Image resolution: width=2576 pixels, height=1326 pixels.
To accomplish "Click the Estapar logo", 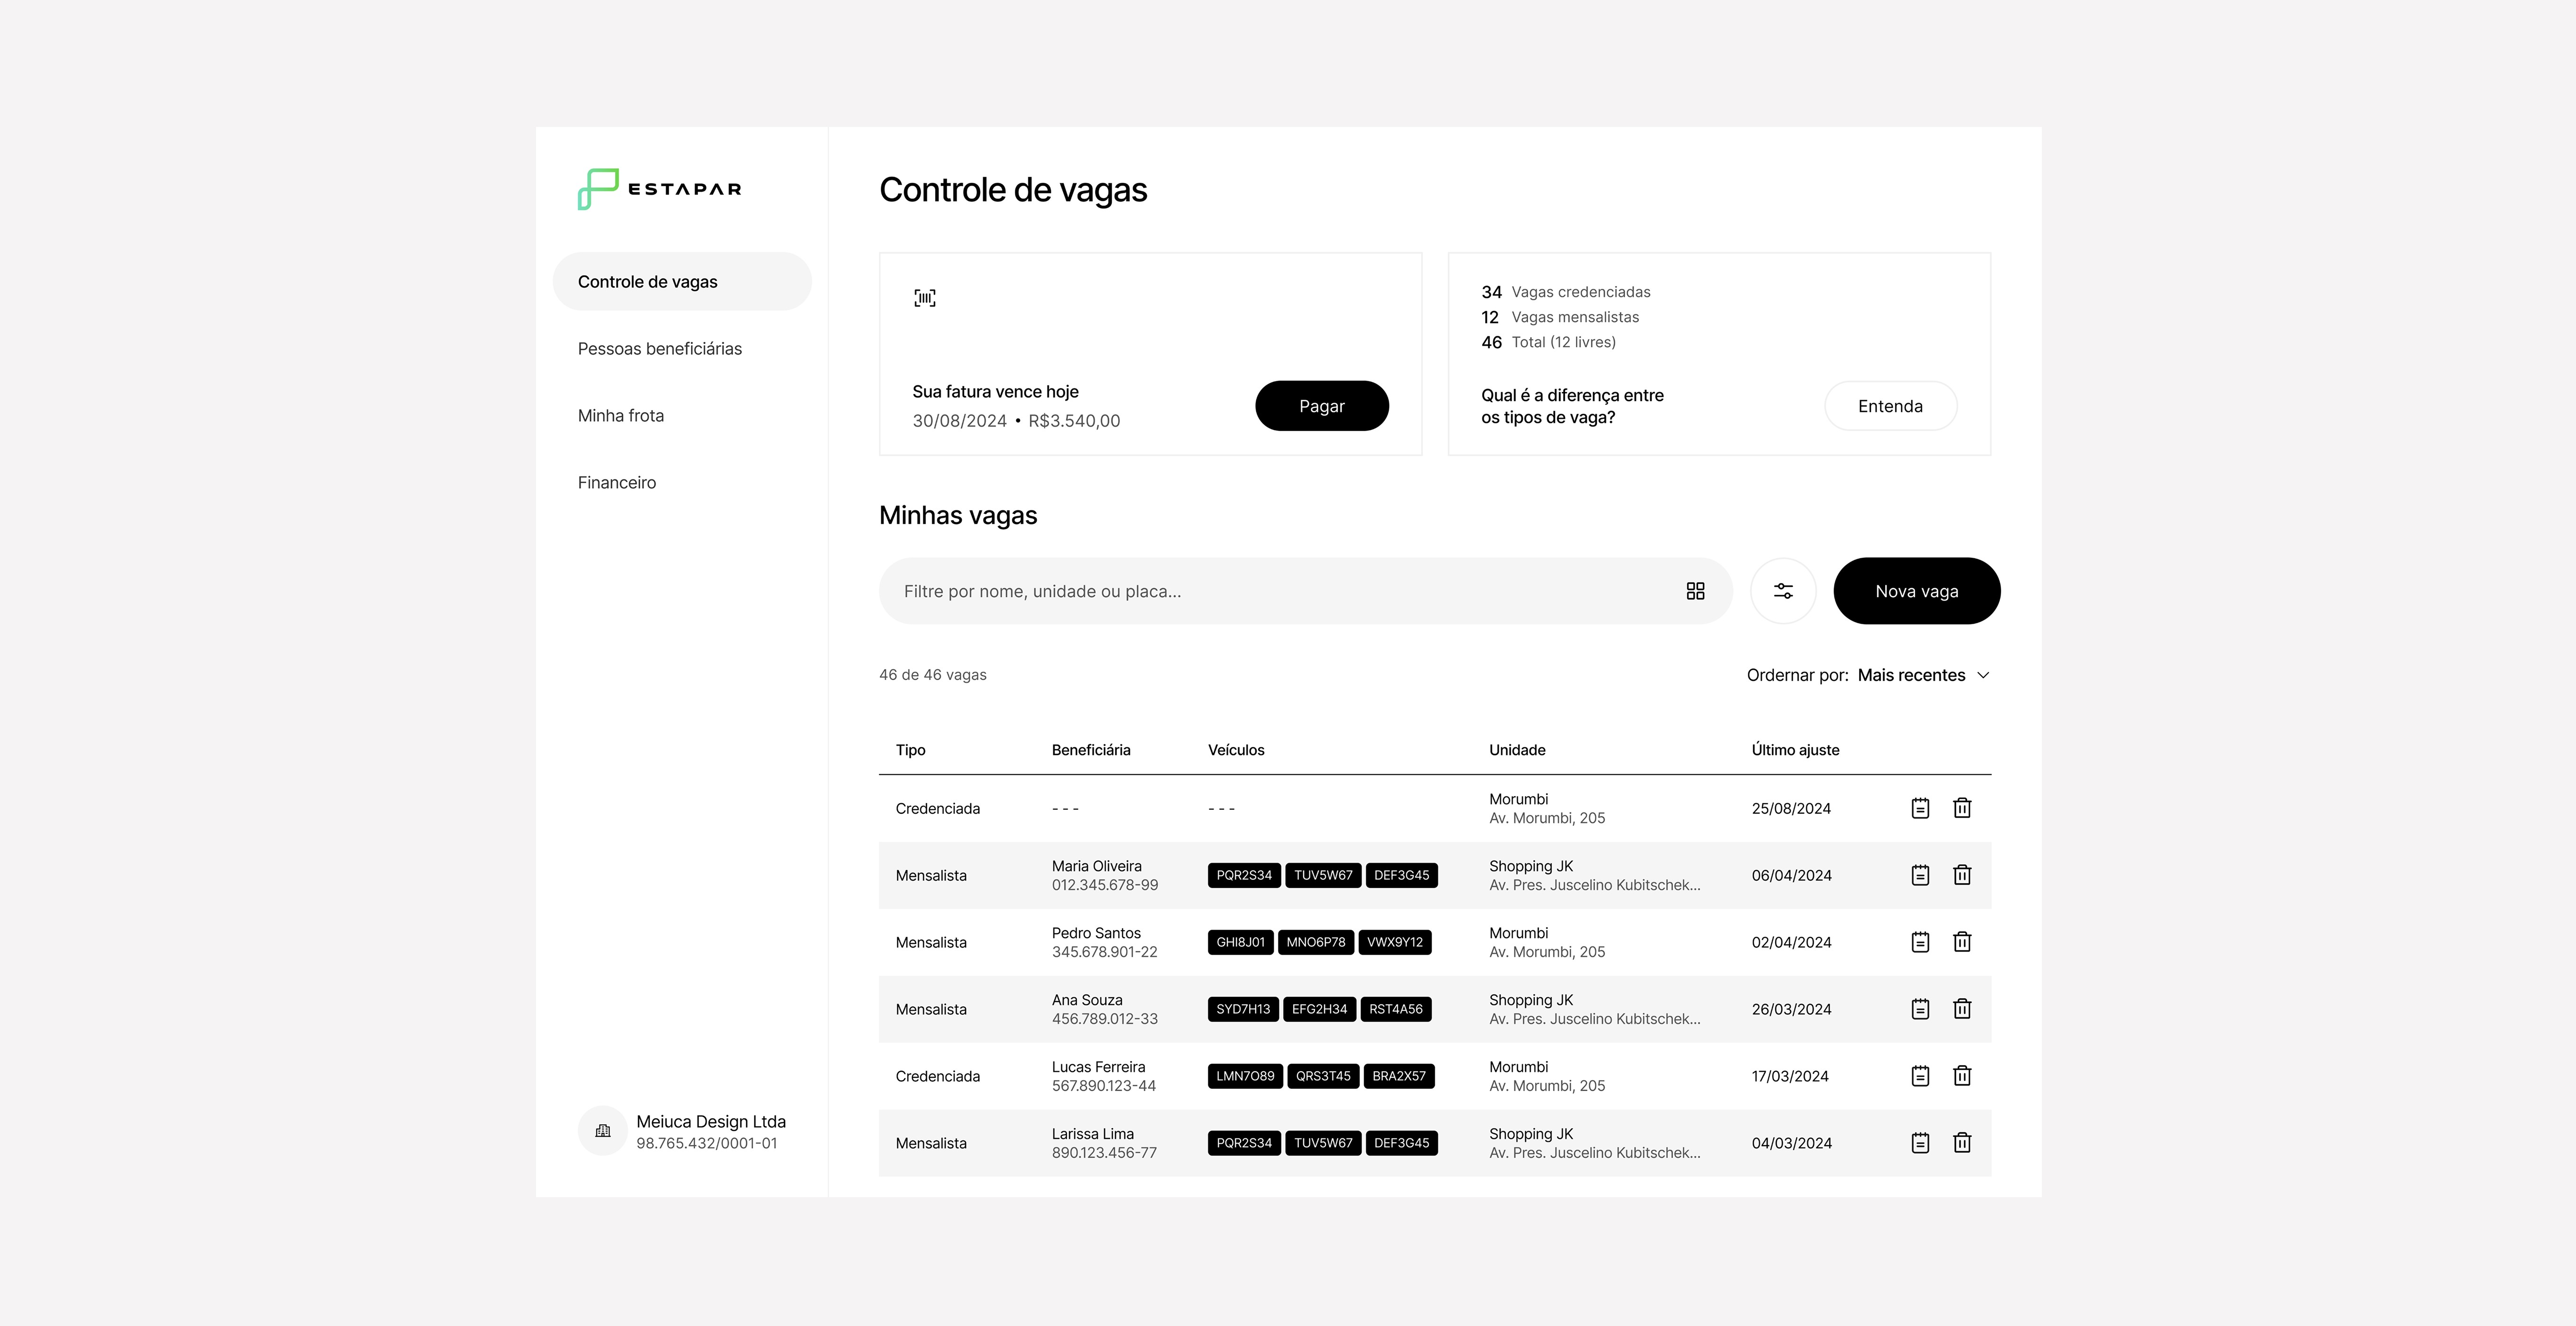I will click(x=659, y=189).
